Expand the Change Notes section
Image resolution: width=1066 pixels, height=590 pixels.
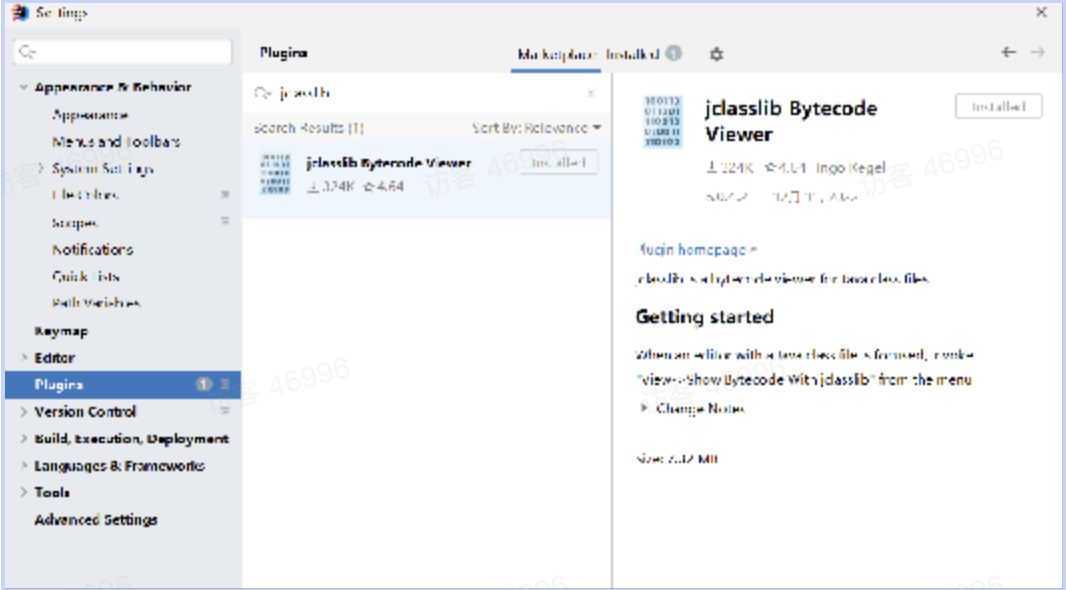(645, 408)
